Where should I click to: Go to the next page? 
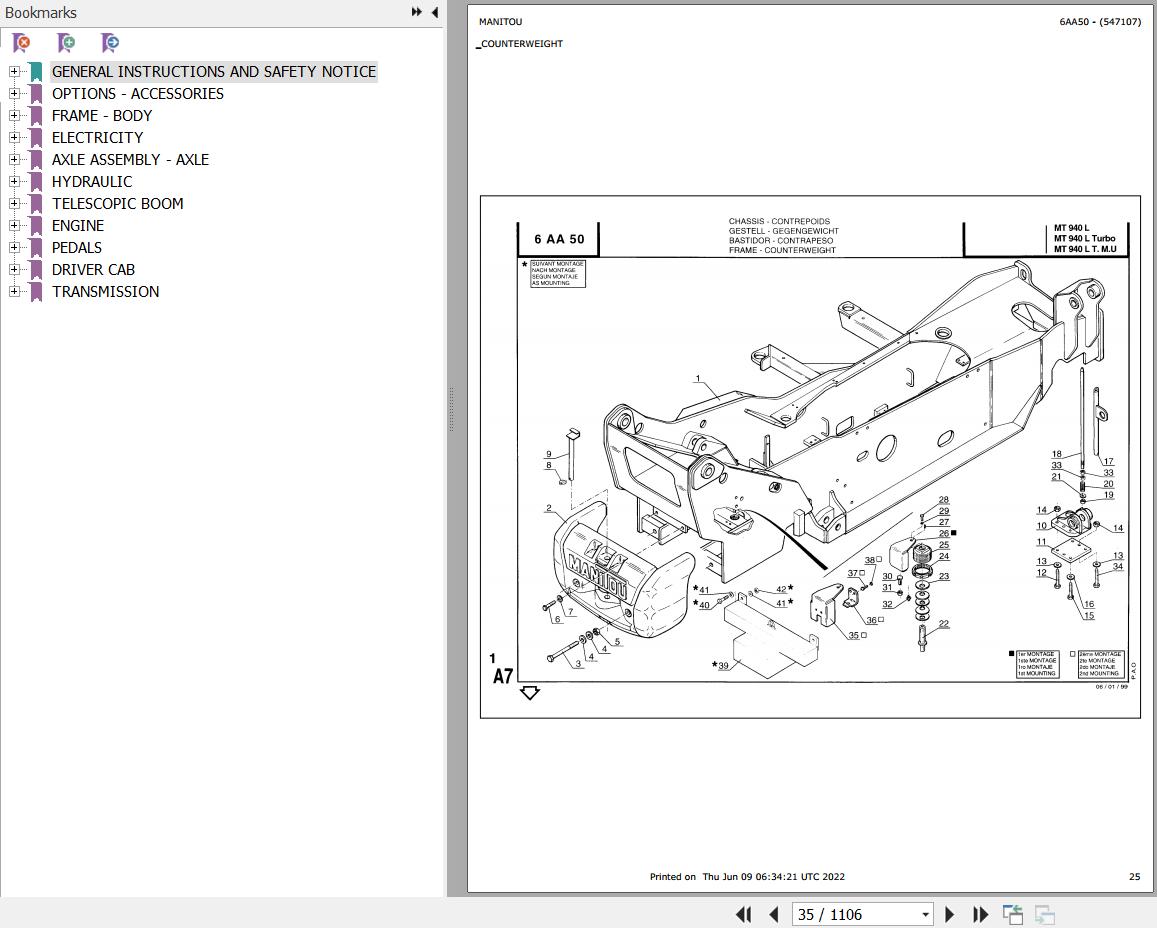(x=950, y=915)
